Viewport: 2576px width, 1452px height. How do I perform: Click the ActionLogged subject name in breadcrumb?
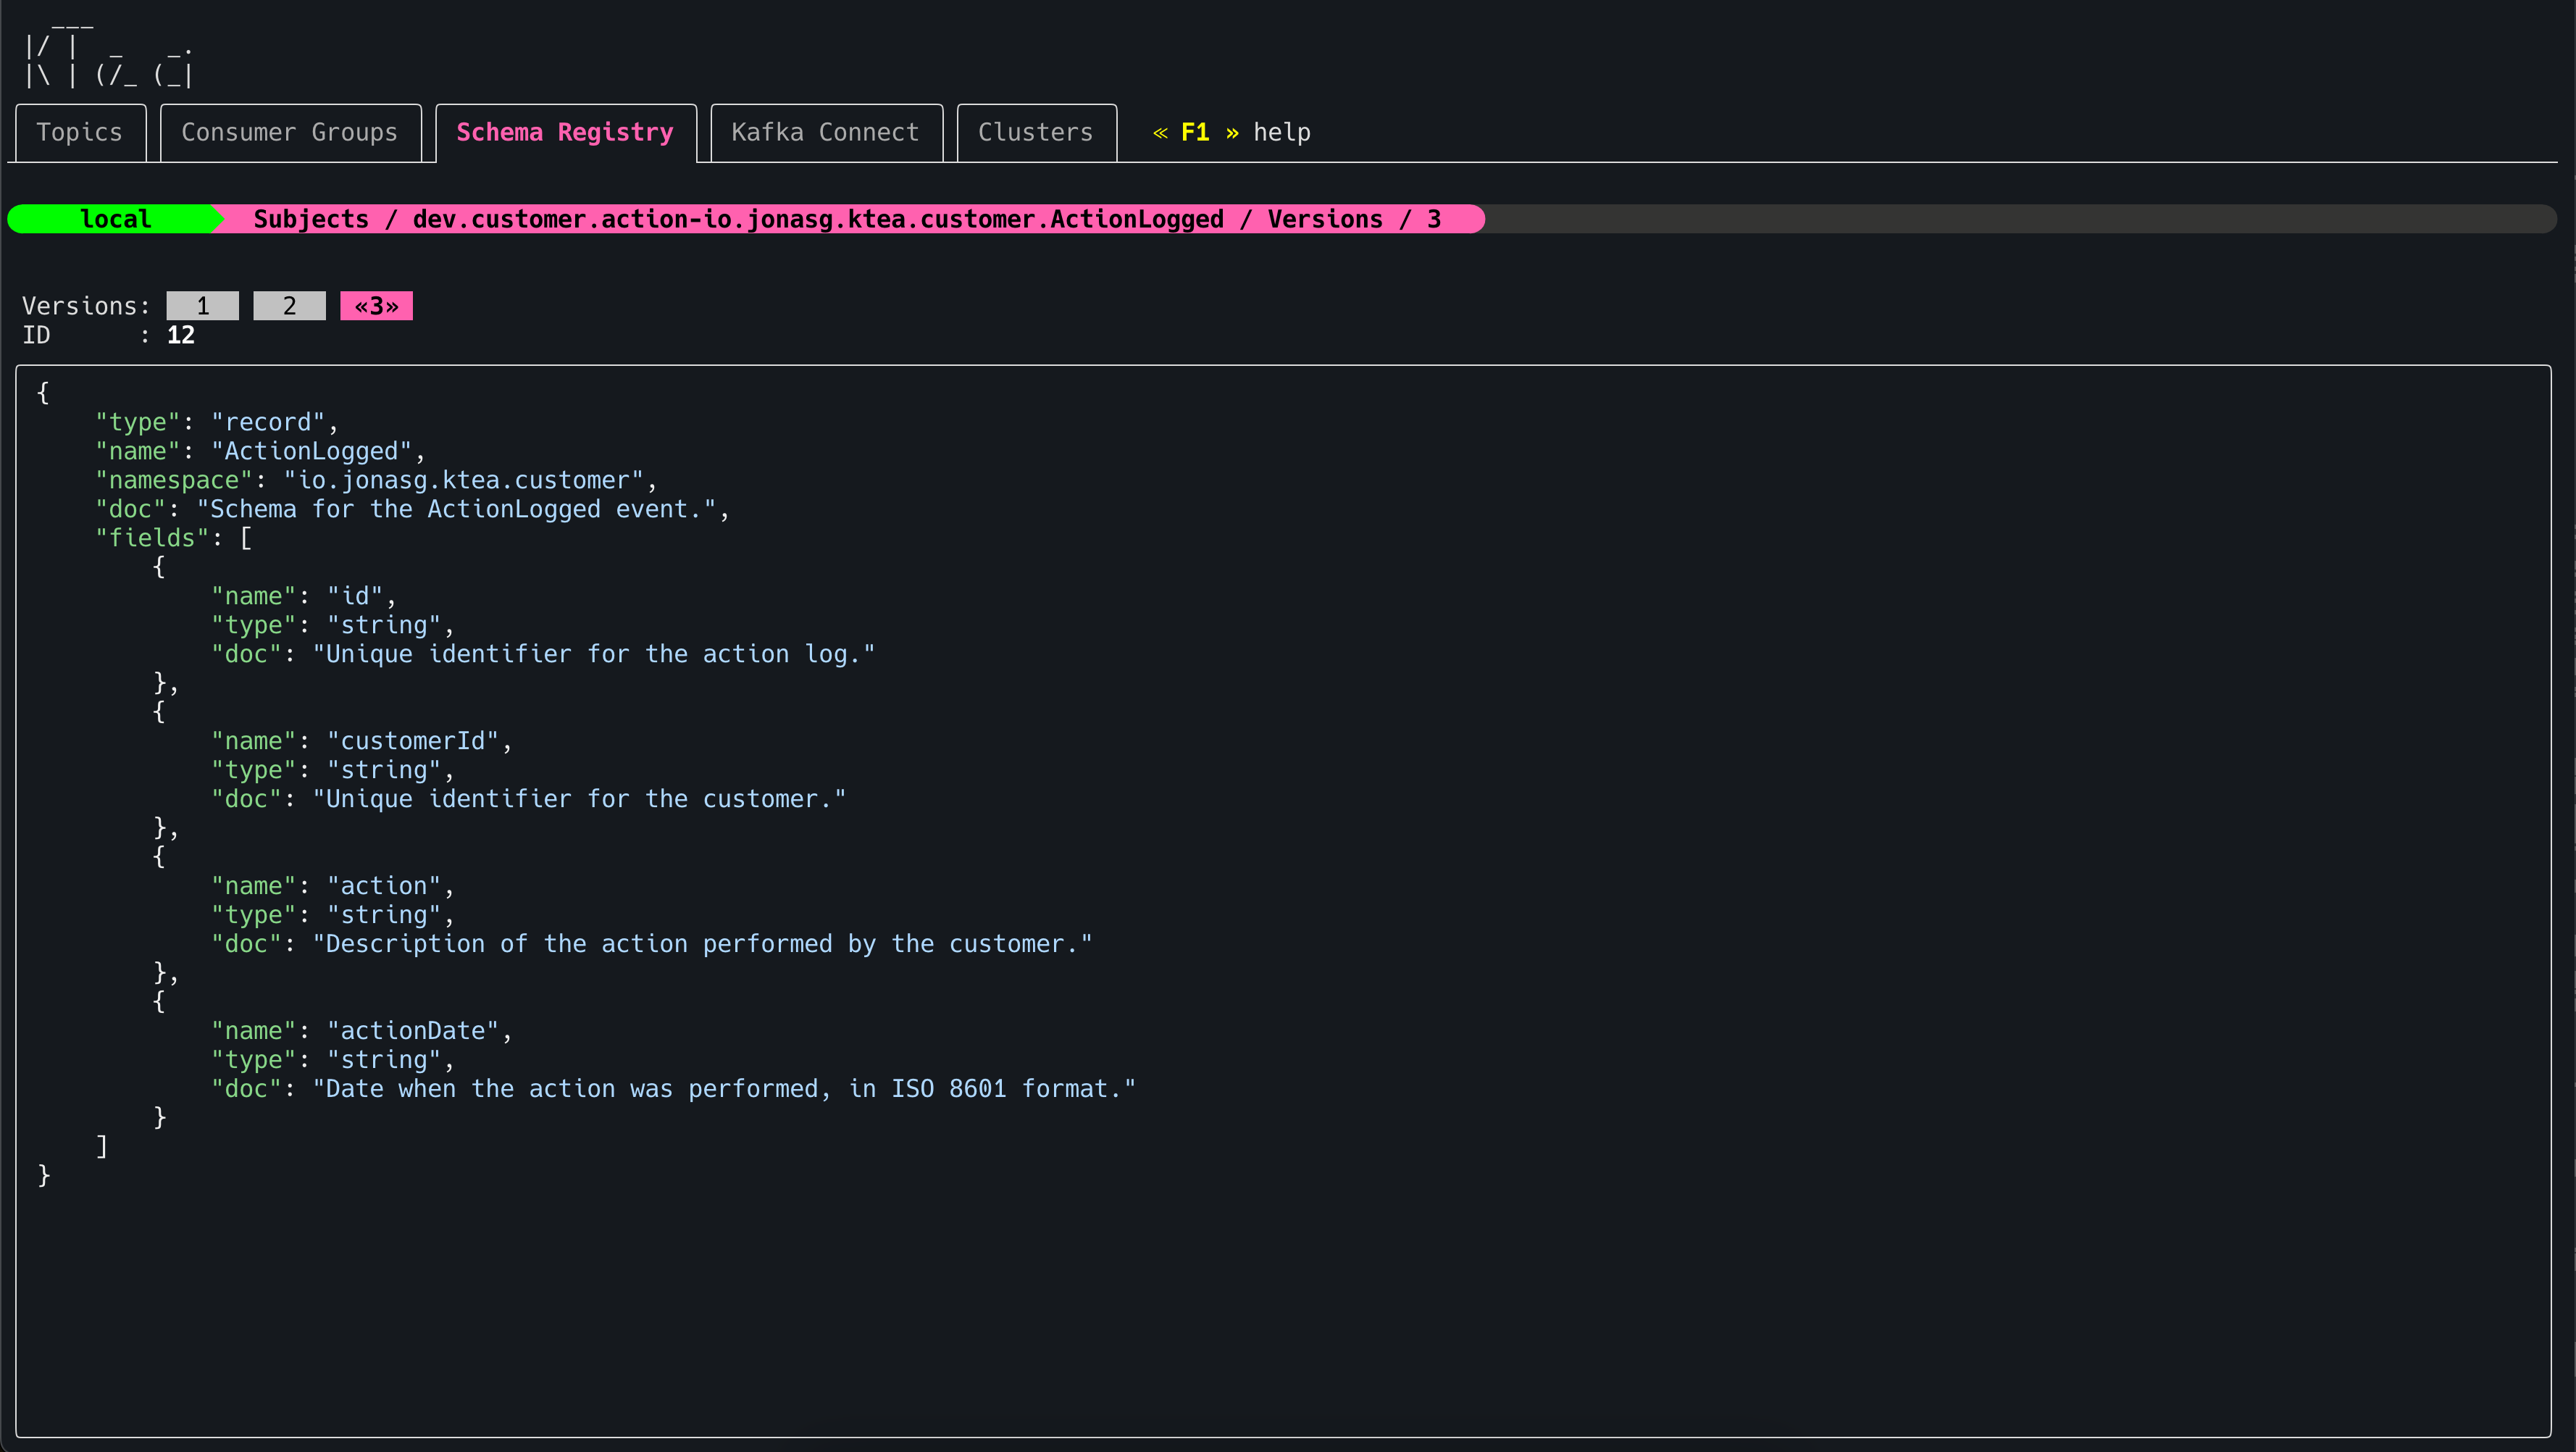pyautogui.click(x=817, y=219)
